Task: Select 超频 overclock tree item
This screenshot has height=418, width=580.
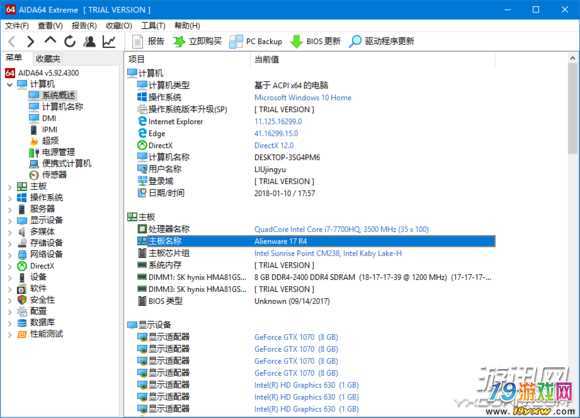Action: (50, 141)
